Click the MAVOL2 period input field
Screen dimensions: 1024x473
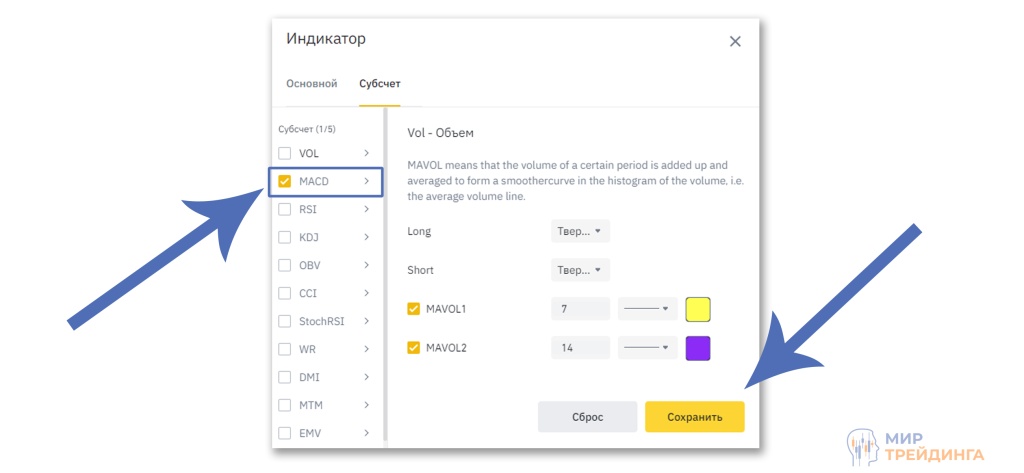(x=580, y=348)
